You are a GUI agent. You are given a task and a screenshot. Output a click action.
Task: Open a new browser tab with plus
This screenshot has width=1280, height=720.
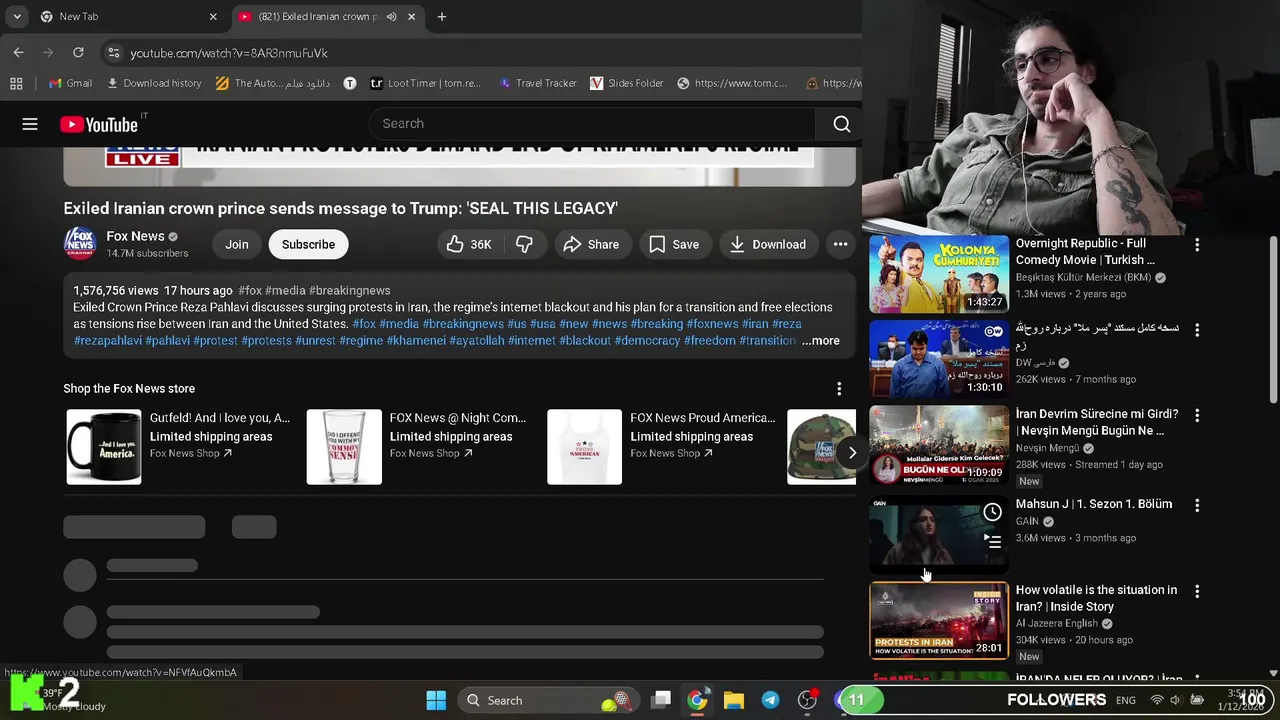[441, 17]
